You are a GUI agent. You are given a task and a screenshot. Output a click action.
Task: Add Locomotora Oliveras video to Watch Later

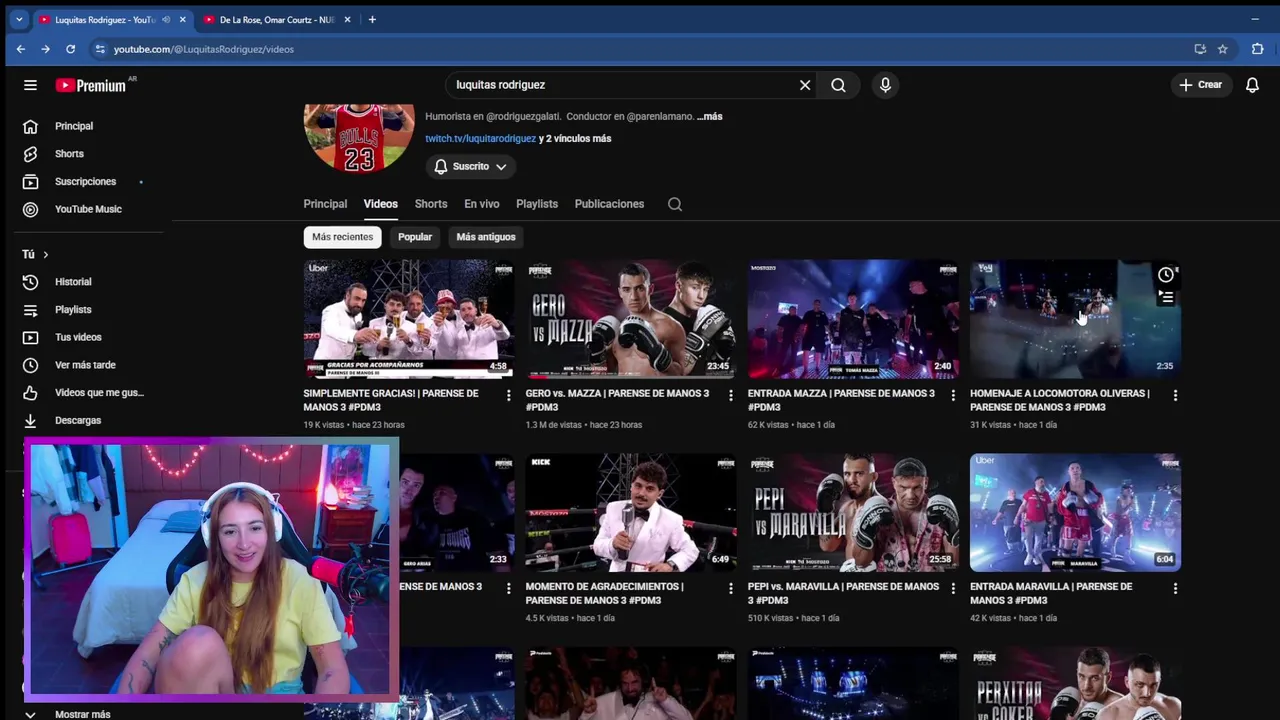(x=1166, y=275)
